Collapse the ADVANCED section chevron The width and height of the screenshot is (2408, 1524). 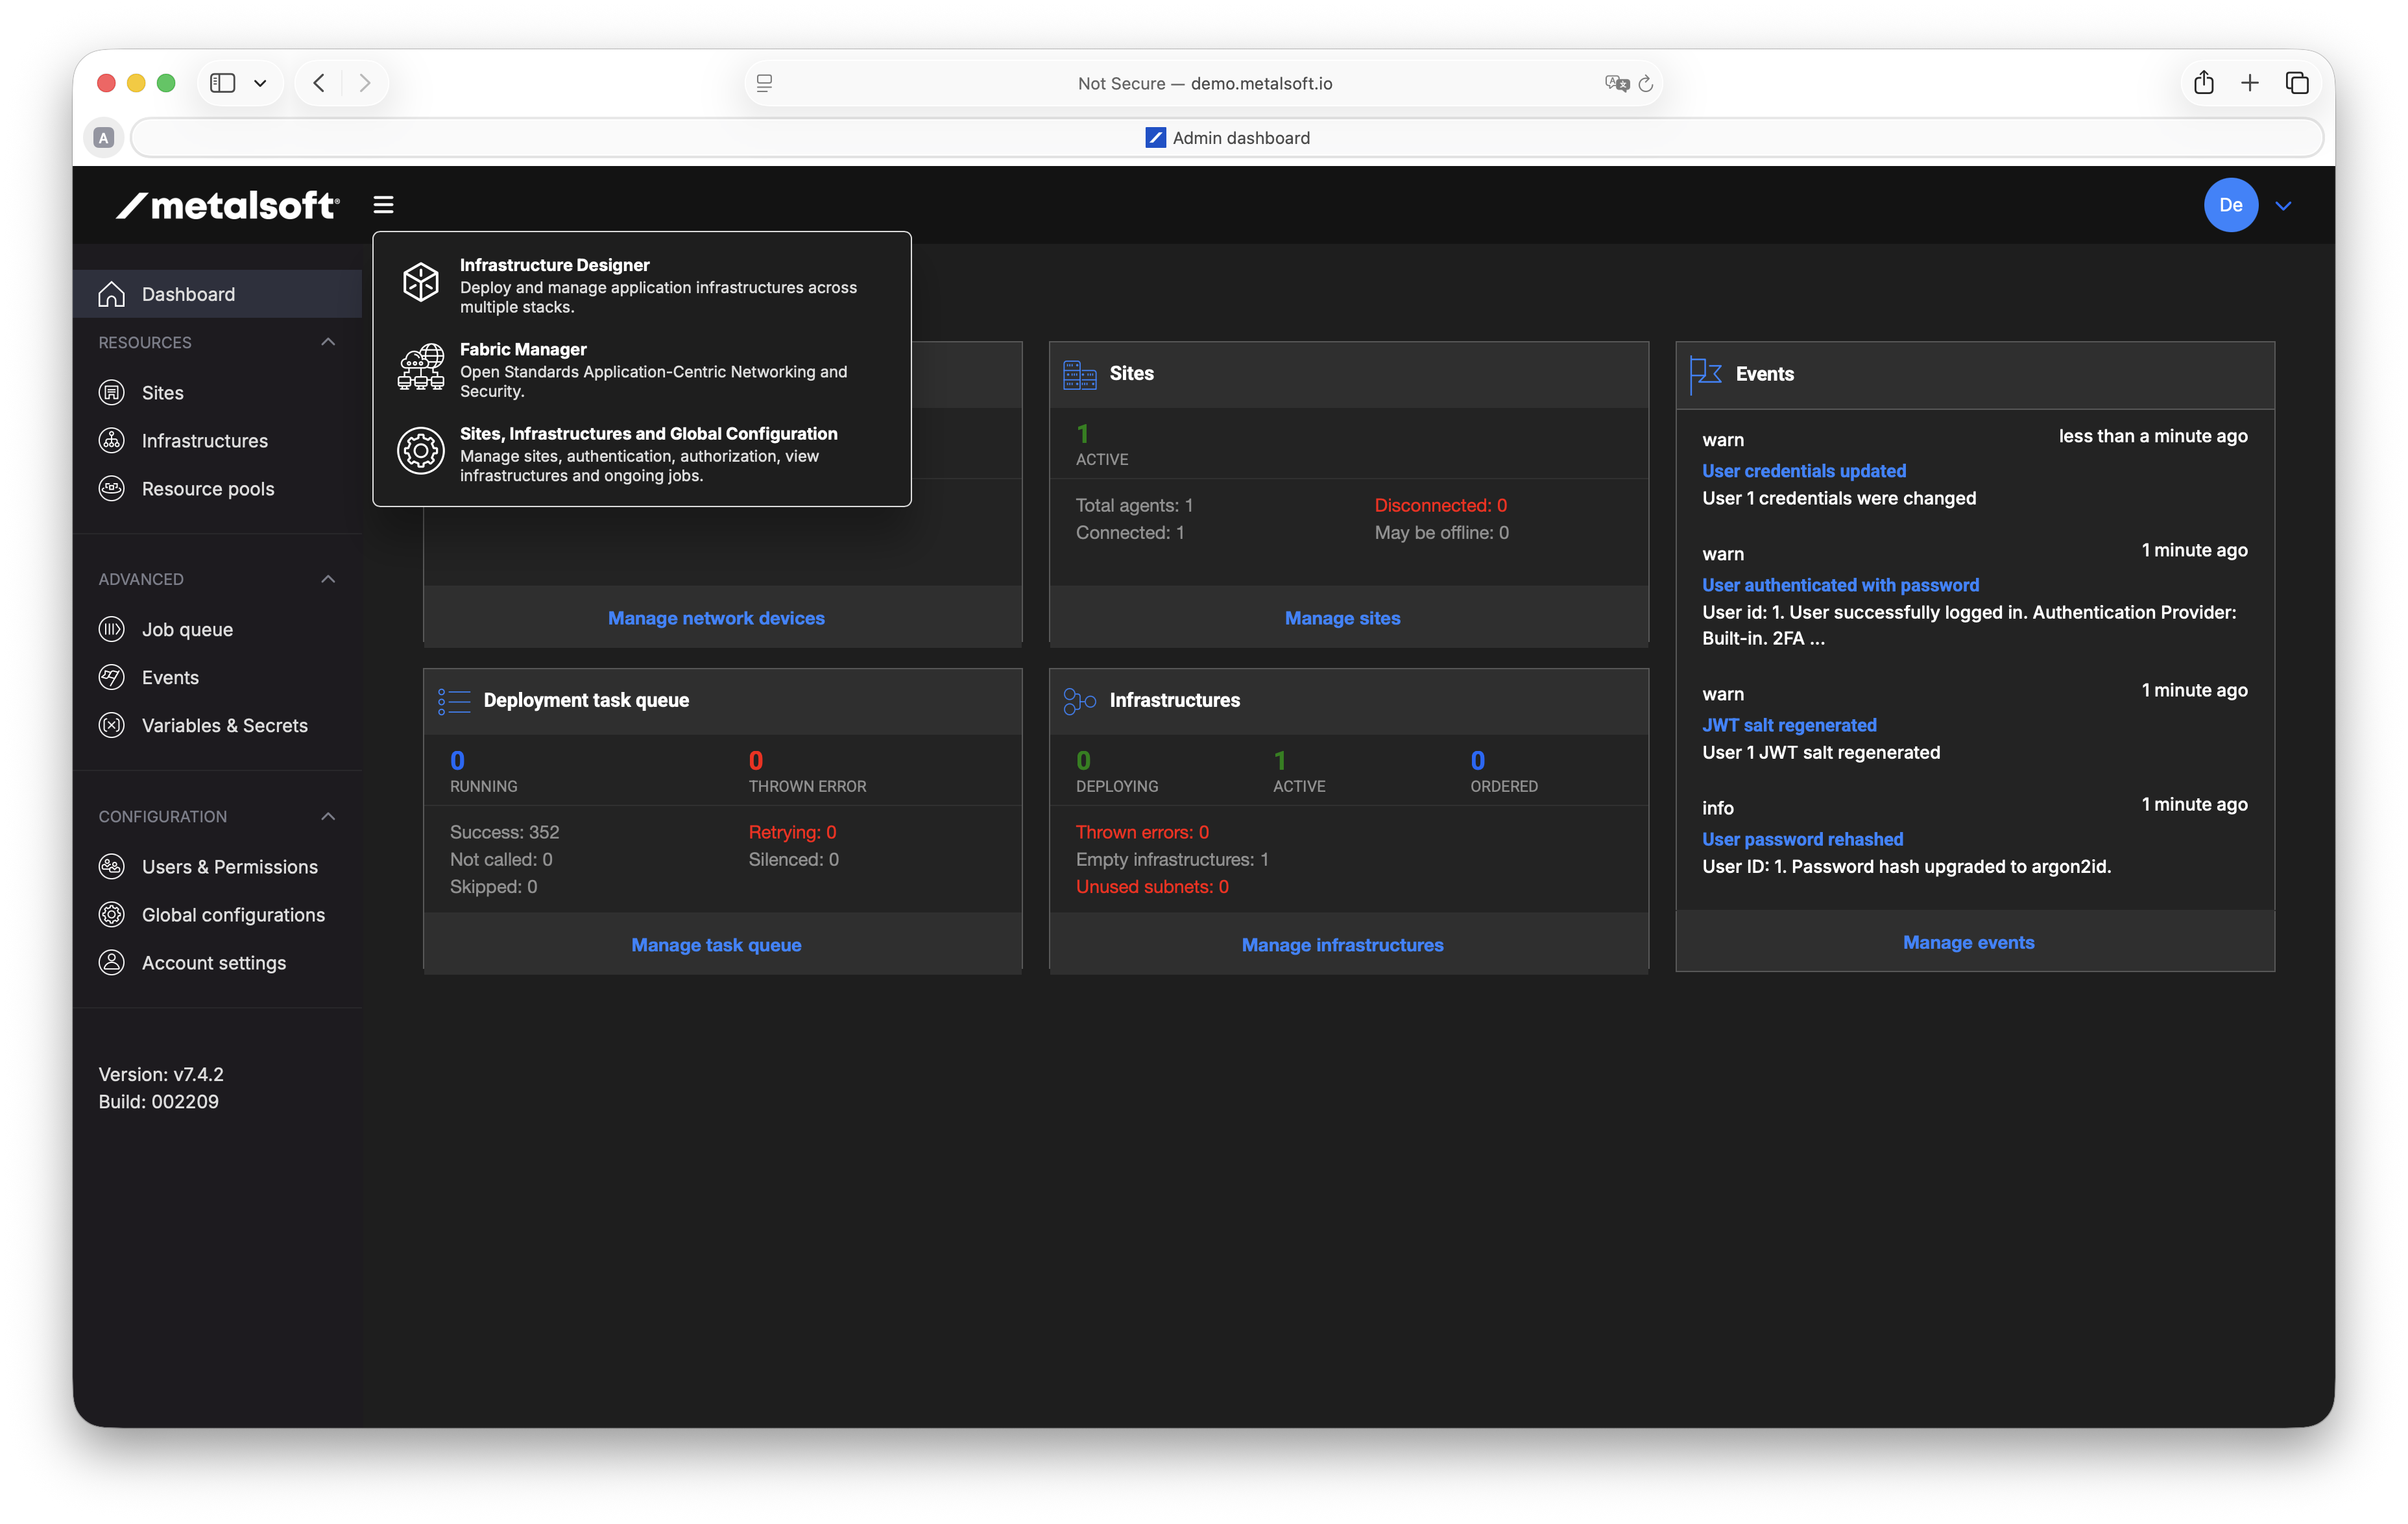[328, 579]
